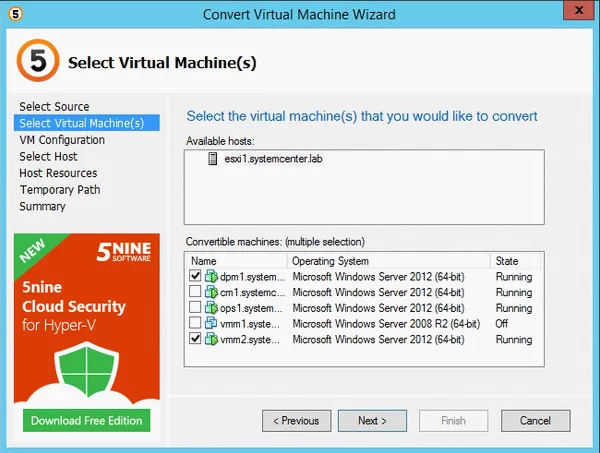This screenshot has width=600, height=453.
Task: Open the Host Resources step
Action: [x=58, y=173]
